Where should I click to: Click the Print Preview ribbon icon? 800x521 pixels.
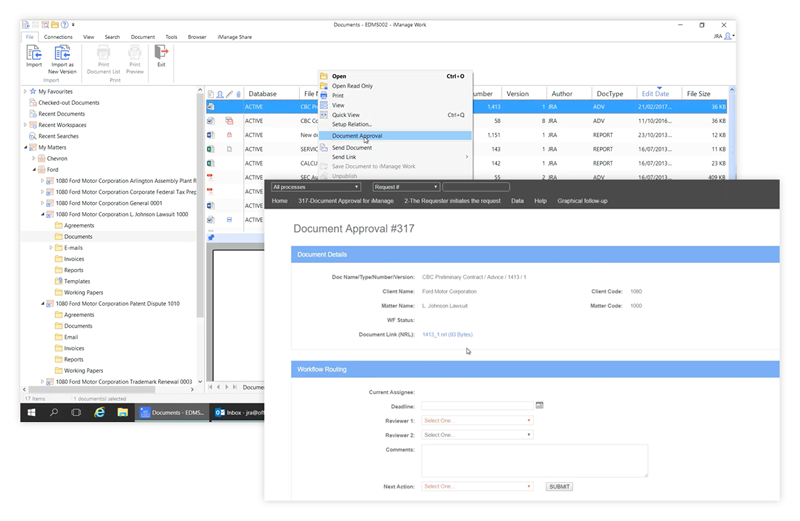135,53
